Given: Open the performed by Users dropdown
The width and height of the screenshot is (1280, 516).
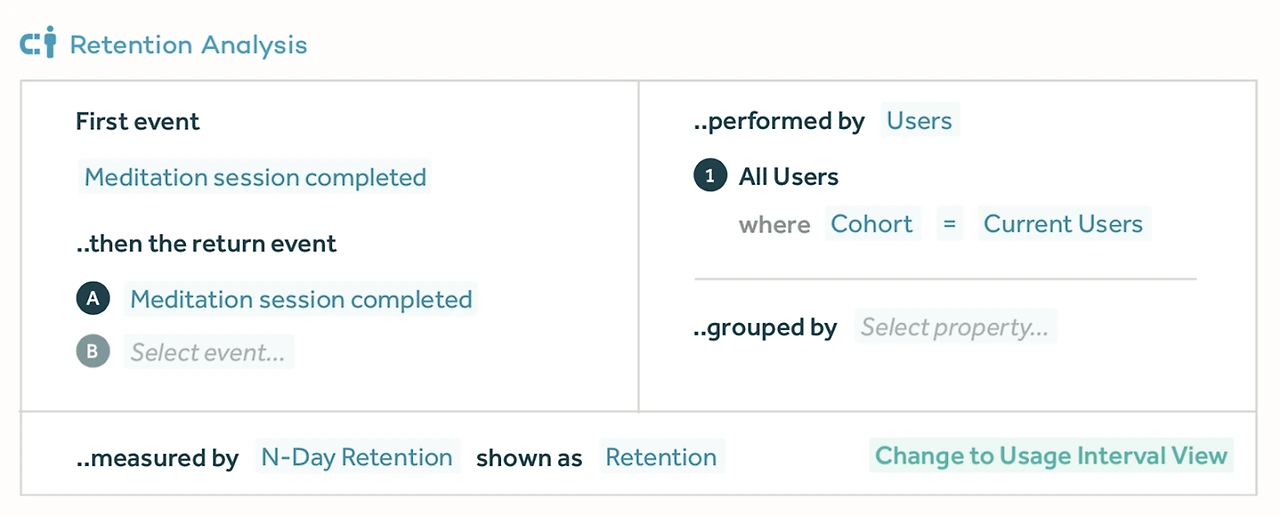Looking at the screenshot, I should pyautogui.click(x=919, y=121).
